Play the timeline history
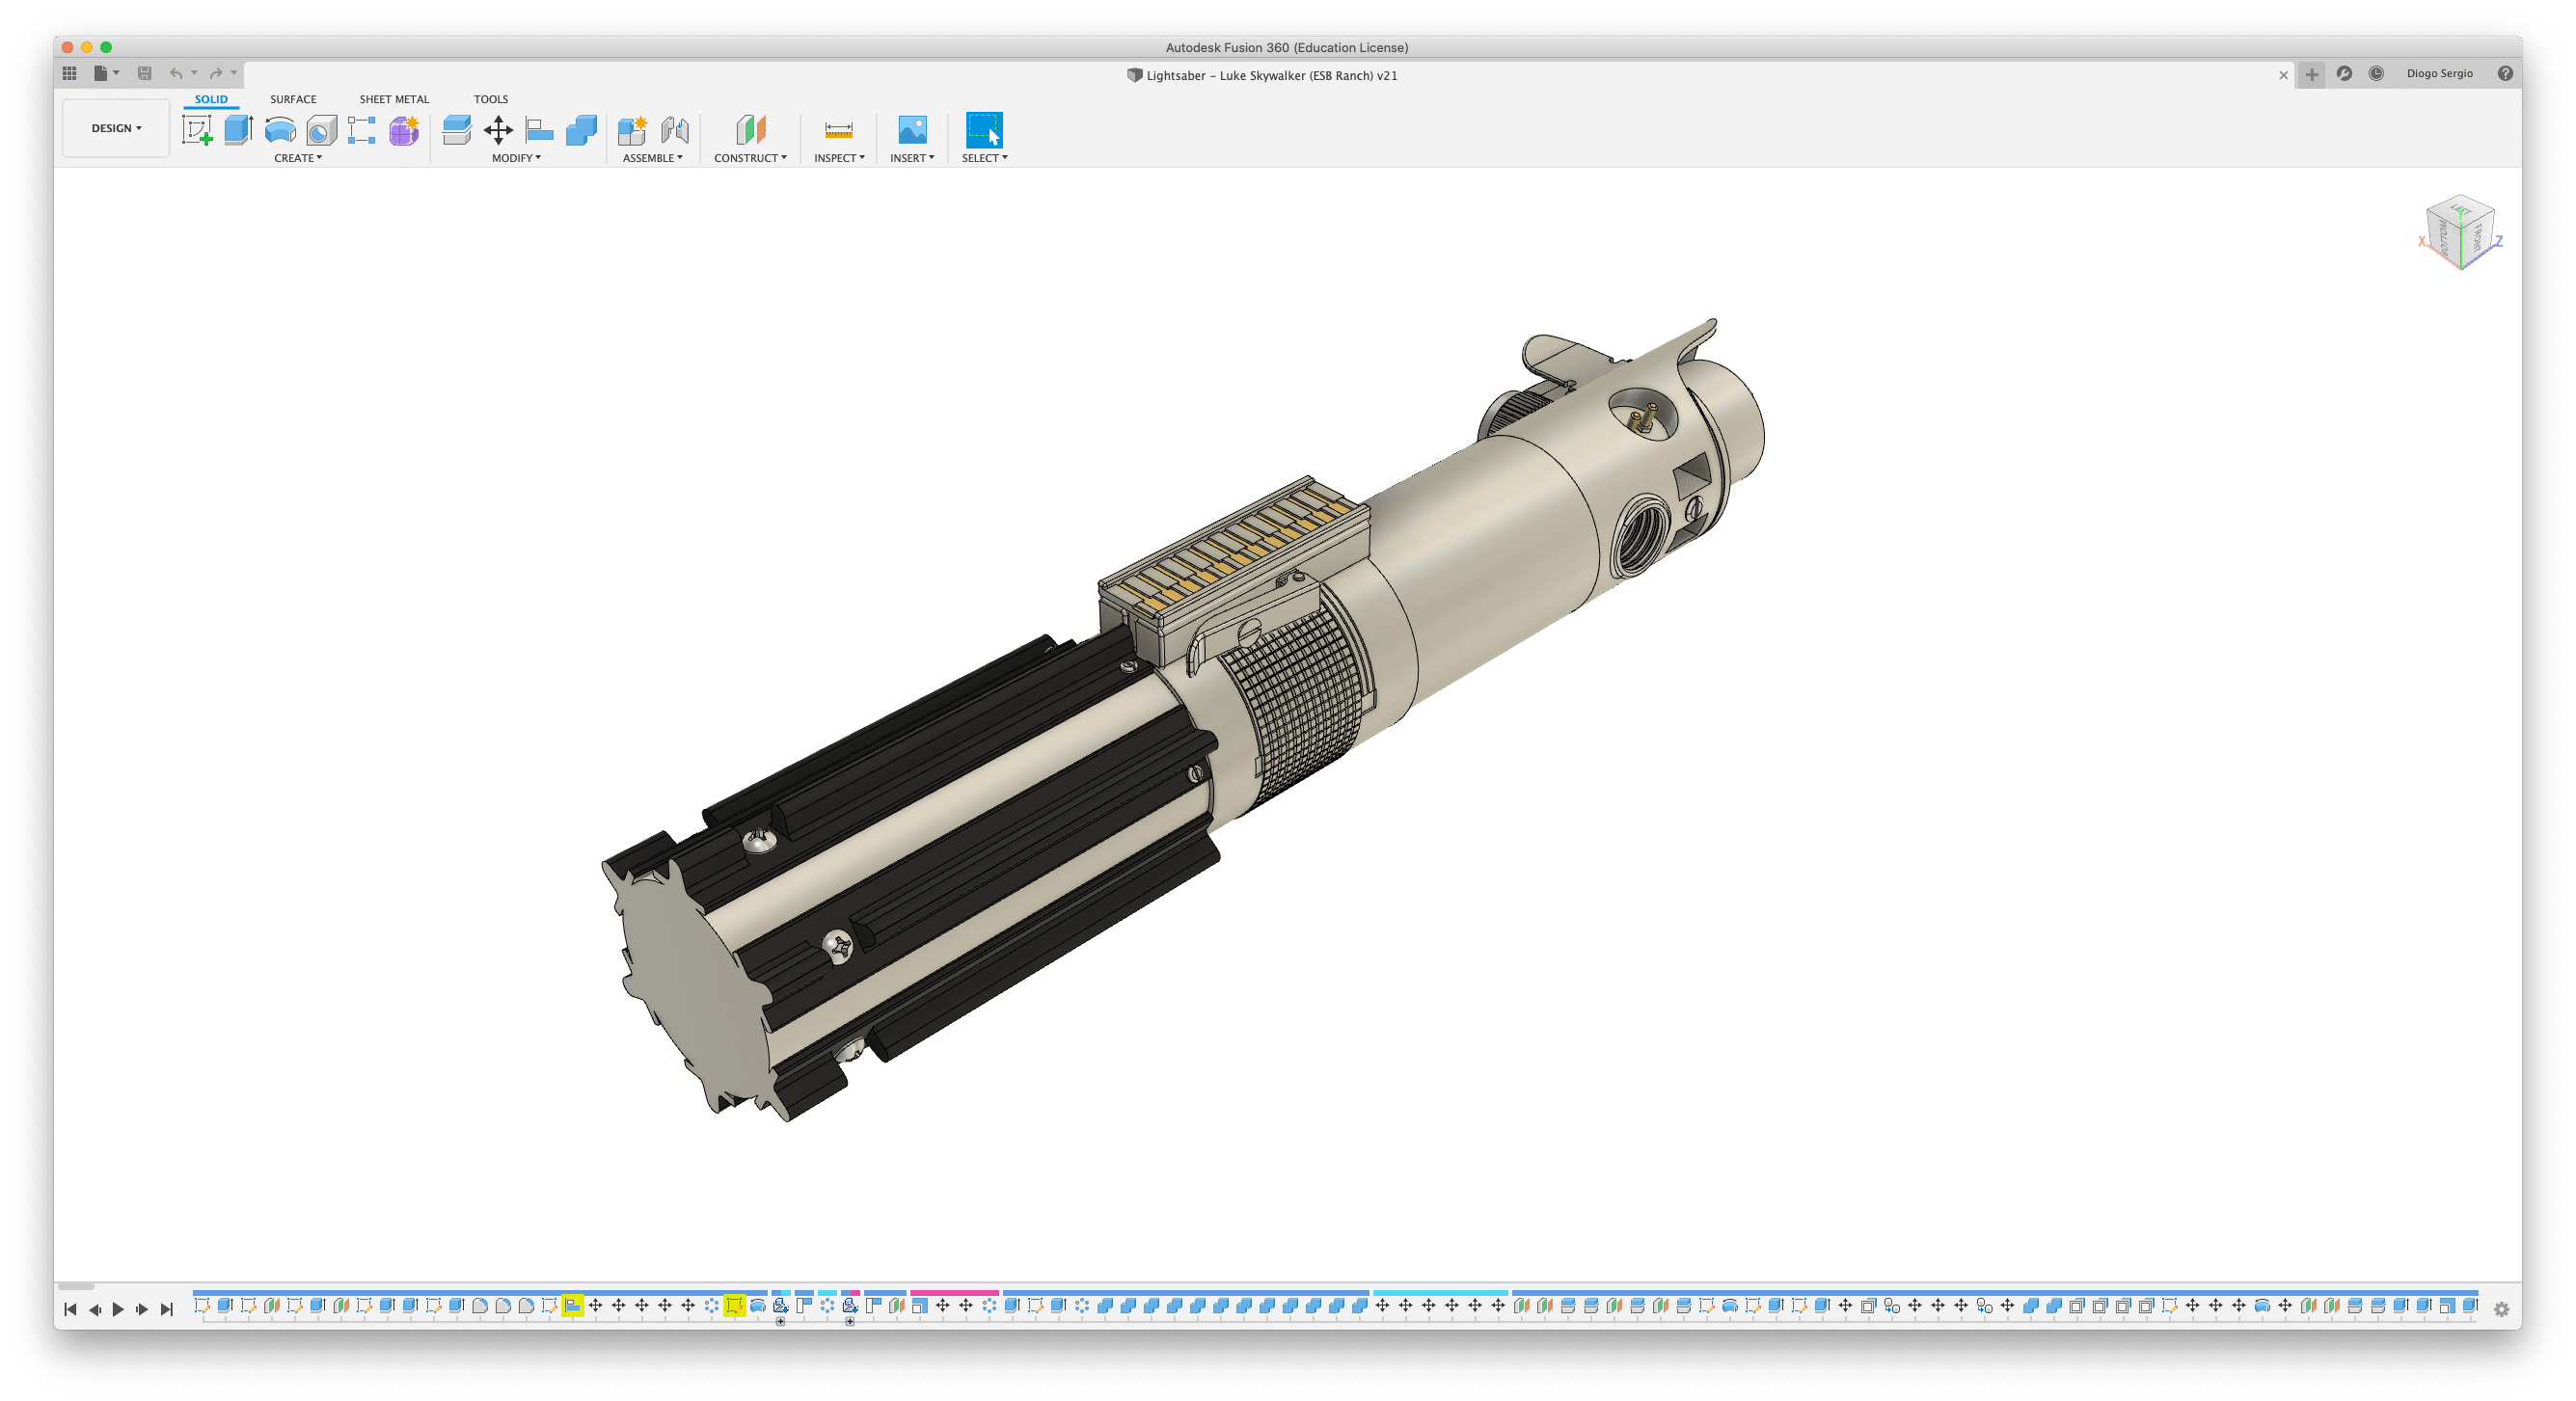Screen dimensions: 2576x1401 pyautogui.click(x=118, y=1309)
